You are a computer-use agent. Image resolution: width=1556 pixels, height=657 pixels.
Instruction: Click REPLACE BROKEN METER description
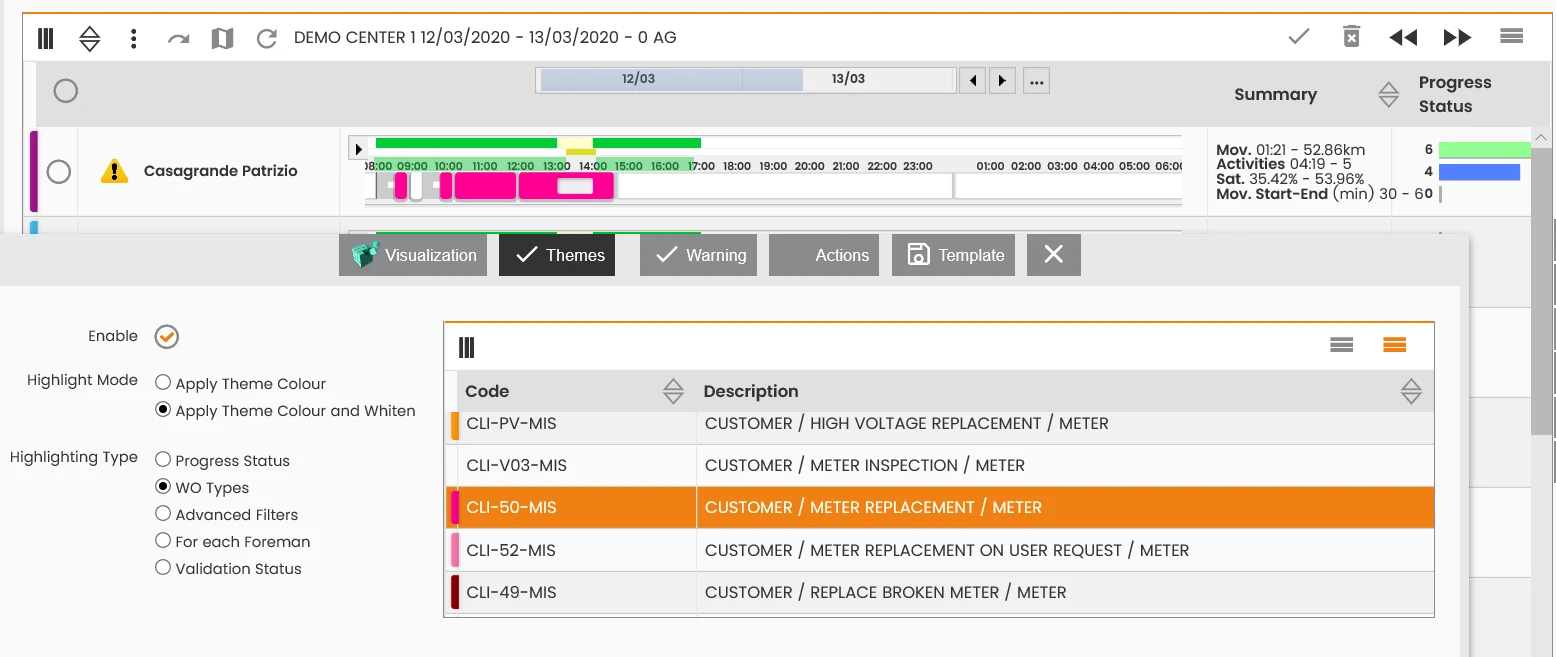tap(885, 593)
